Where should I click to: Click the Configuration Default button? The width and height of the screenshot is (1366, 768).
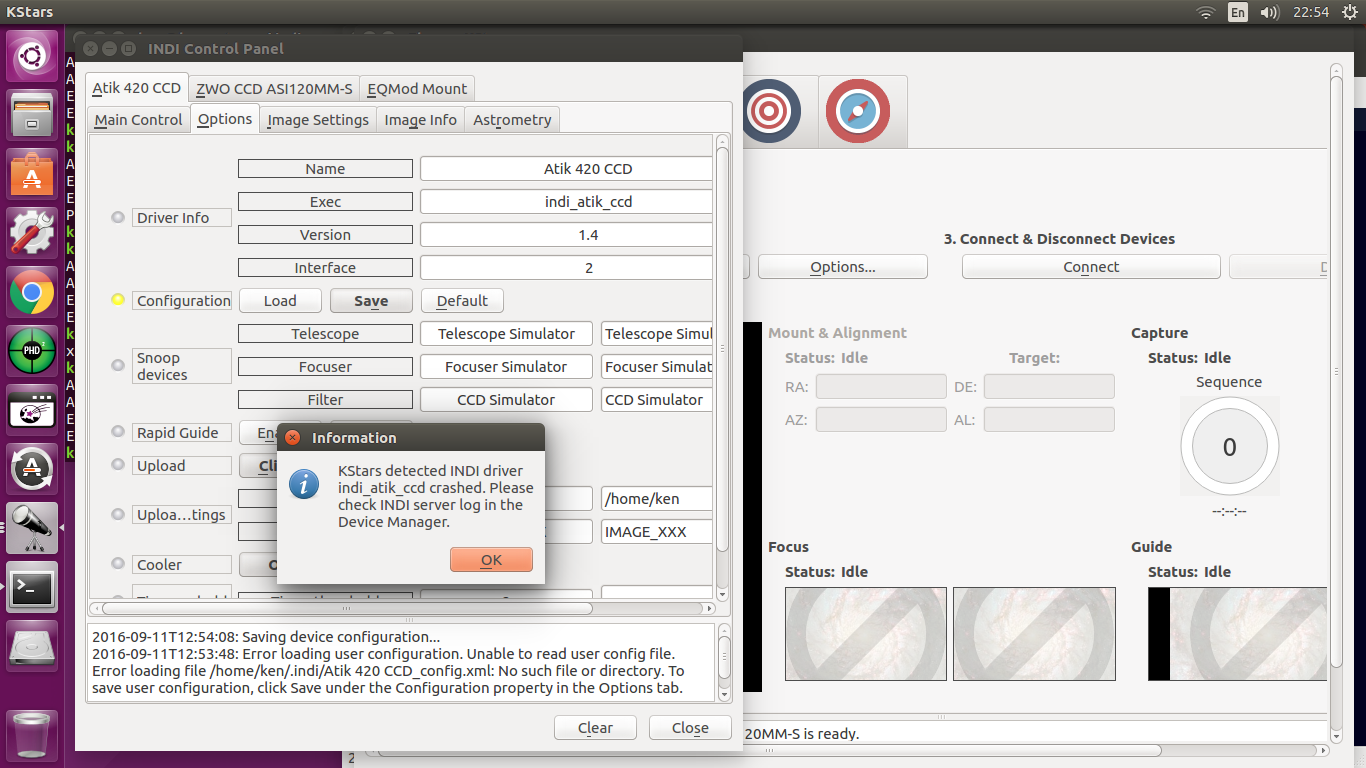click(462, 301)
